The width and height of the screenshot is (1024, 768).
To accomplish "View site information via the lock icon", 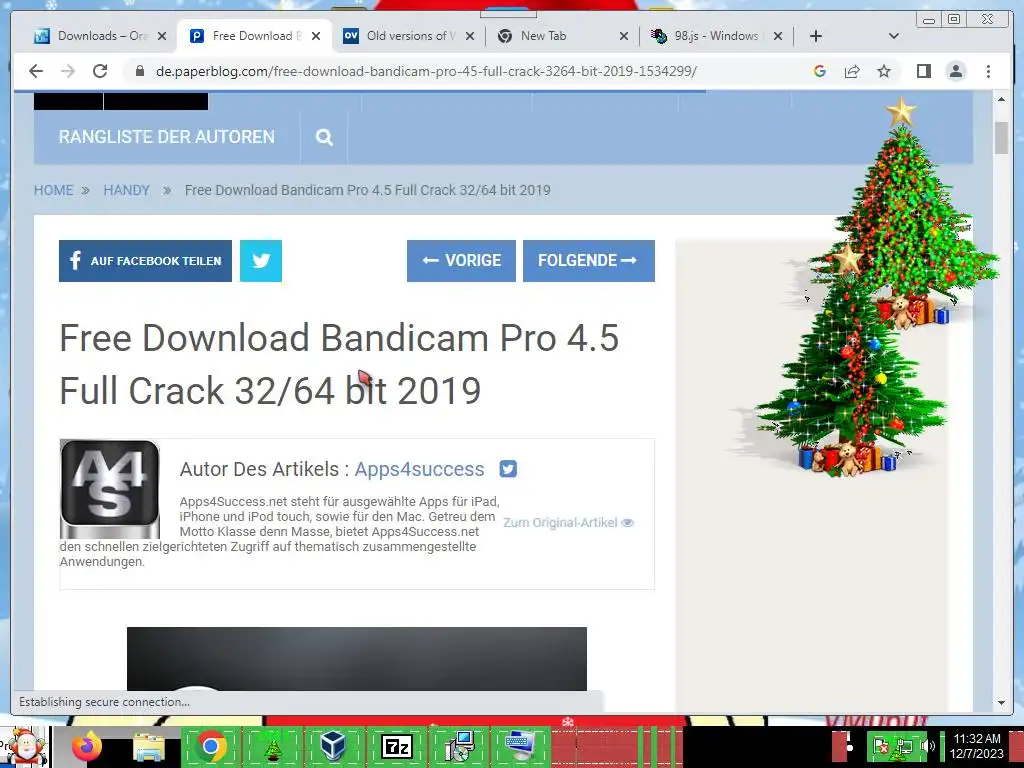I will click(x=140, y=71).
